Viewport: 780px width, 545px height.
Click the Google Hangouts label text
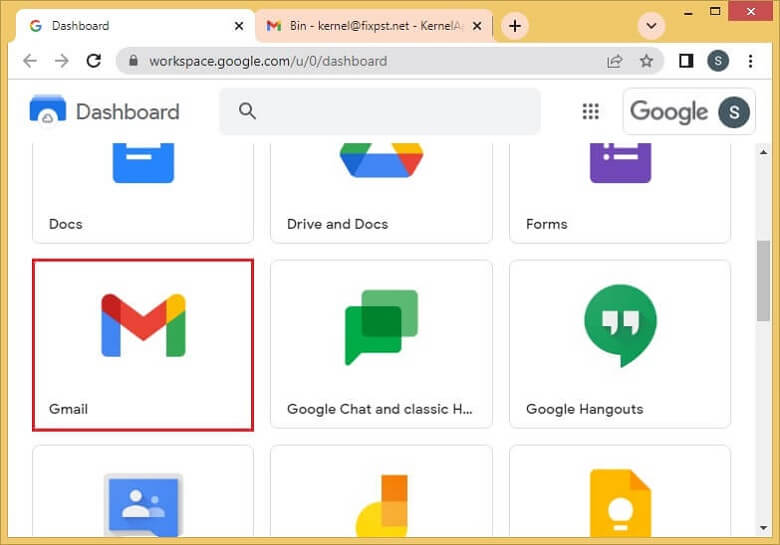585,409
